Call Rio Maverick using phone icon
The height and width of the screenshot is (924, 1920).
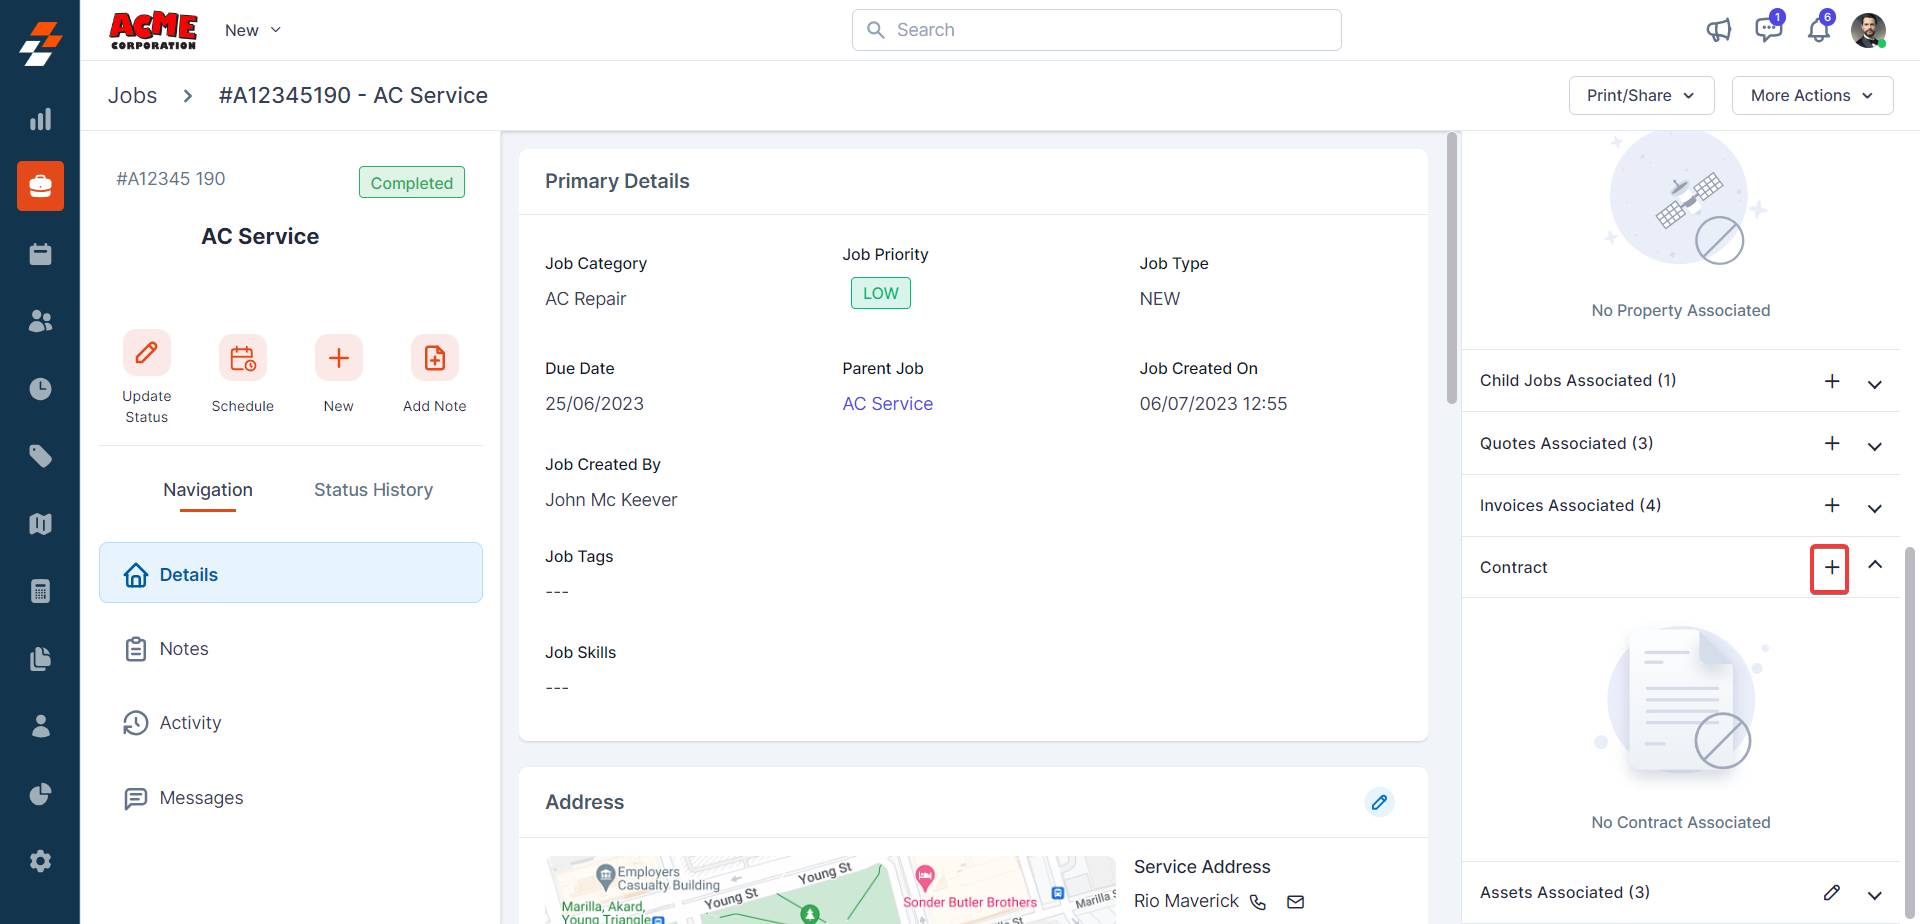tap(1258, 902)
